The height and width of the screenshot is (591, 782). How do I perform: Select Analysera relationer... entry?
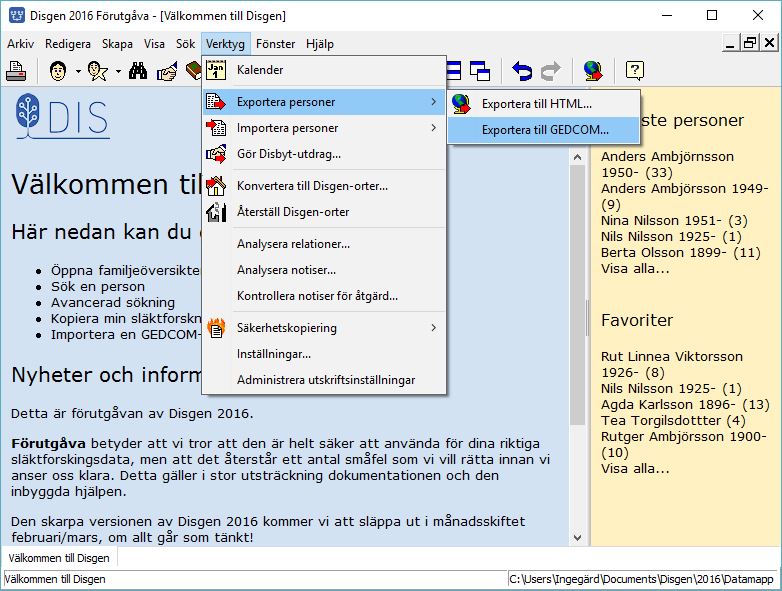324,243
